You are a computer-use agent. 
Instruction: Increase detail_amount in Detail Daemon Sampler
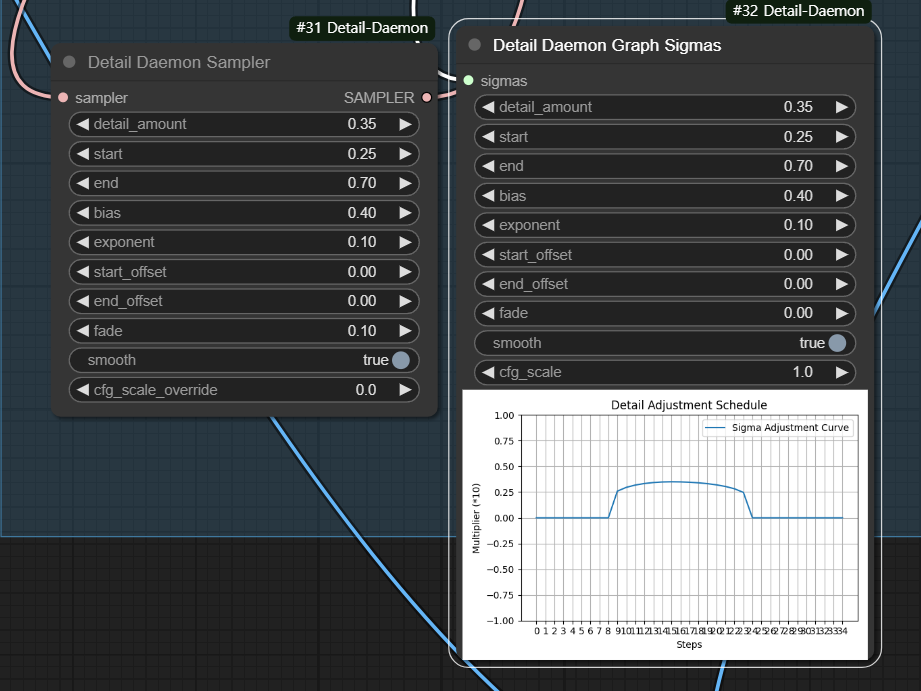405,124
